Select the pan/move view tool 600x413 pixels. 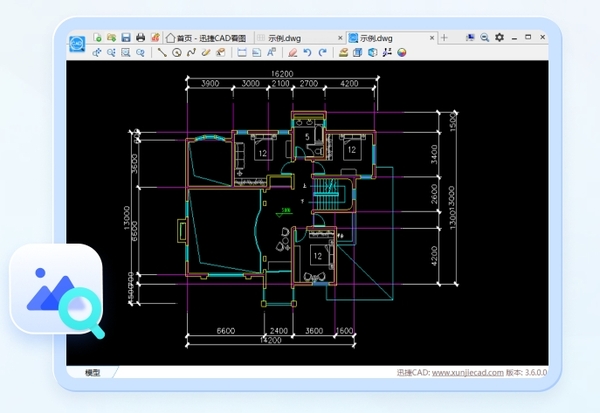pos(97,52)
